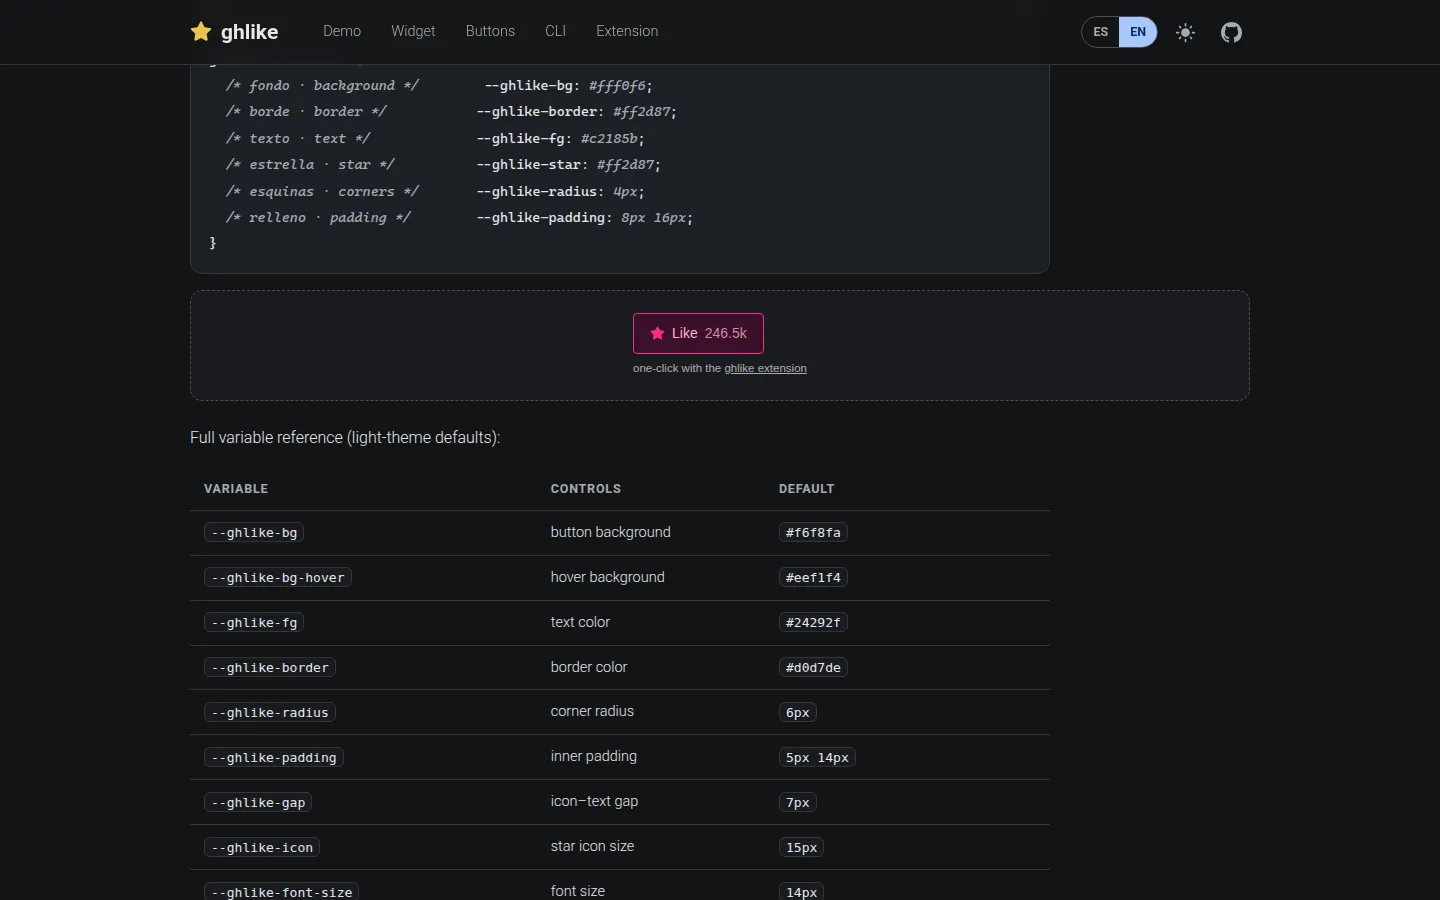This screenshot has width=1440, height=900.
Task: Toggle the light/dark theme sun icon
Action: (x=1185, y=32)
